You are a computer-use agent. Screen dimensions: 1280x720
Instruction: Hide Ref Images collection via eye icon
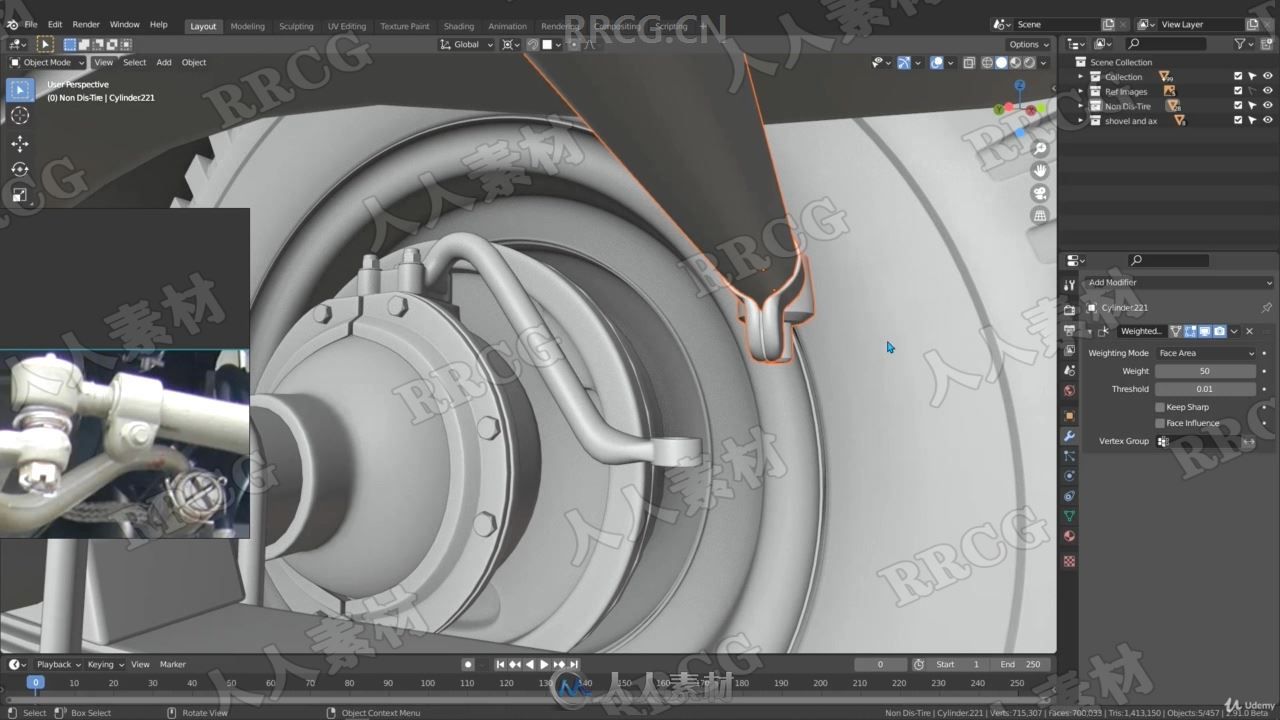click(x=1268, y=91)
